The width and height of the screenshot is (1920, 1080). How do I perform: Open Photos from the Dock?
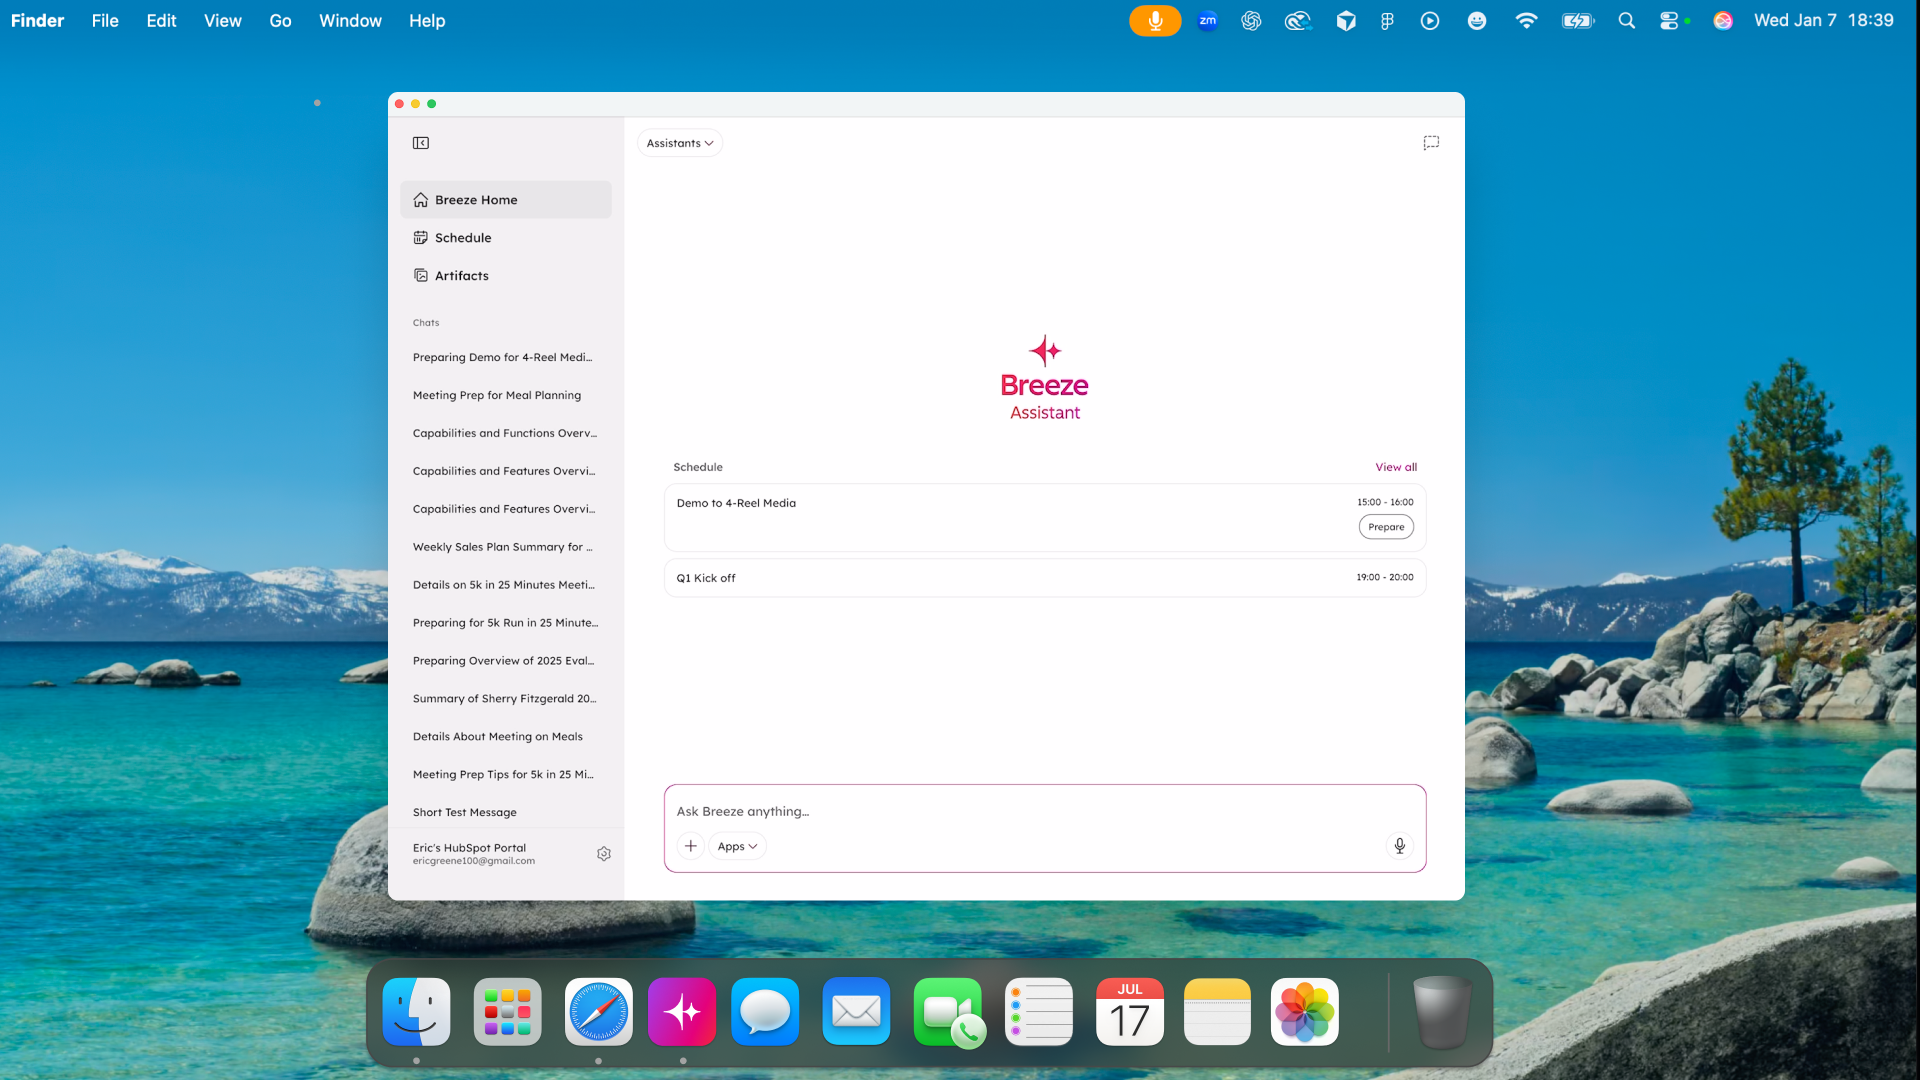click(x=1305, y=1012)
